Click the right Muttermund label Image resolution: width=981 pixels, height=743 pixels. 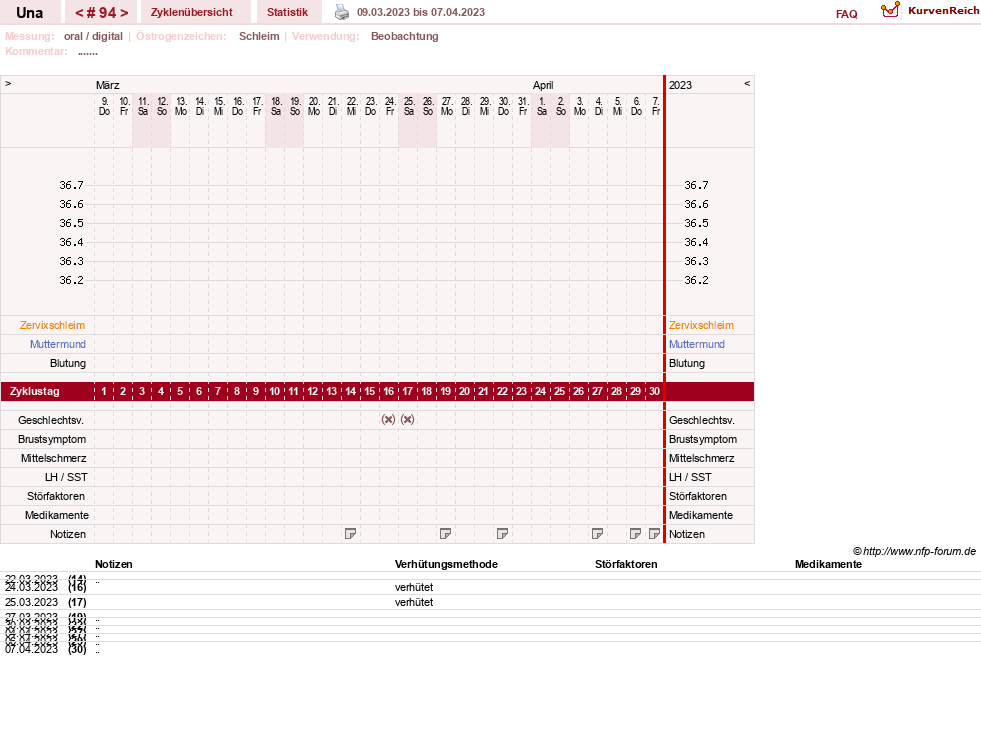(696, 344)
